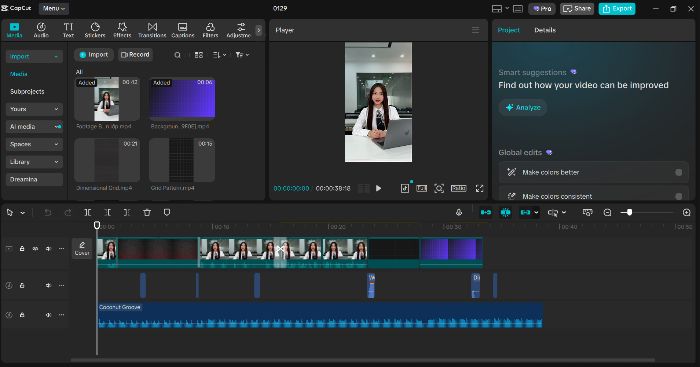Lock the main video track
This screenshot has height=367, width=700.
pos(22,249)
